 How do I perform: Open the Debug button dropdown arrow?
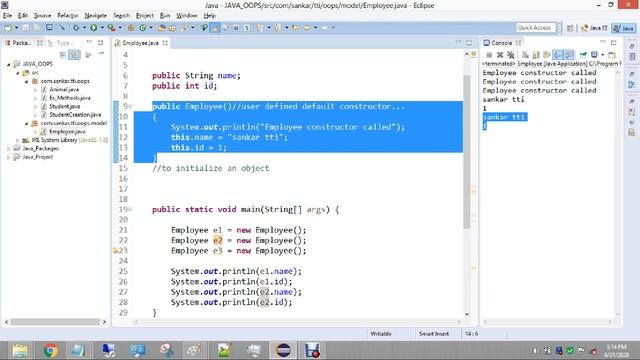pyautogui.click(x=84, y=28)
